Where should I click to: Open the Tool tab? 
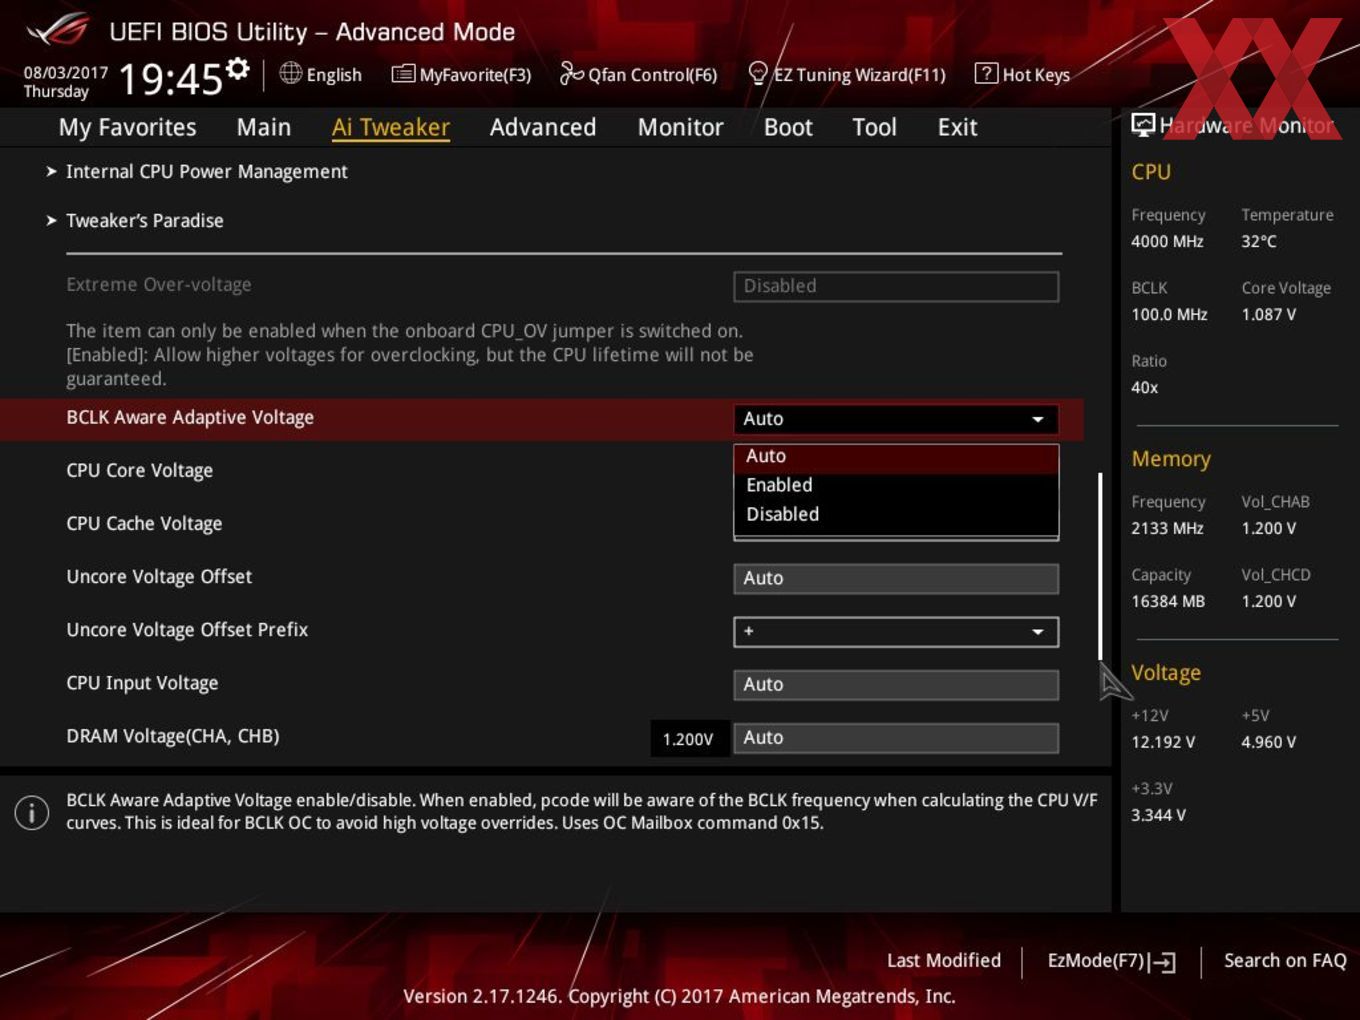coord(874,127)
